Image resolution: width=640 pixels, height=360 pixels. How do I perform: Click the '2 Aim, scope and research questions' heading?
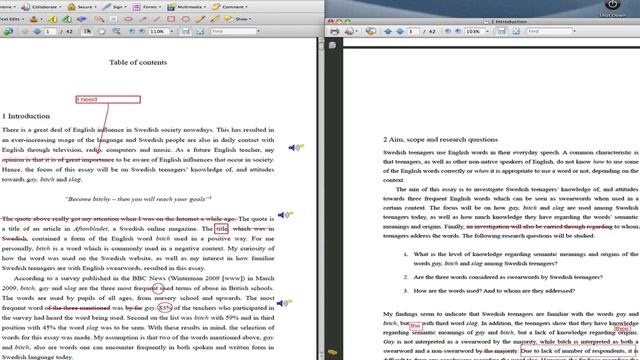pyautogui.click(x=440, y=140)
